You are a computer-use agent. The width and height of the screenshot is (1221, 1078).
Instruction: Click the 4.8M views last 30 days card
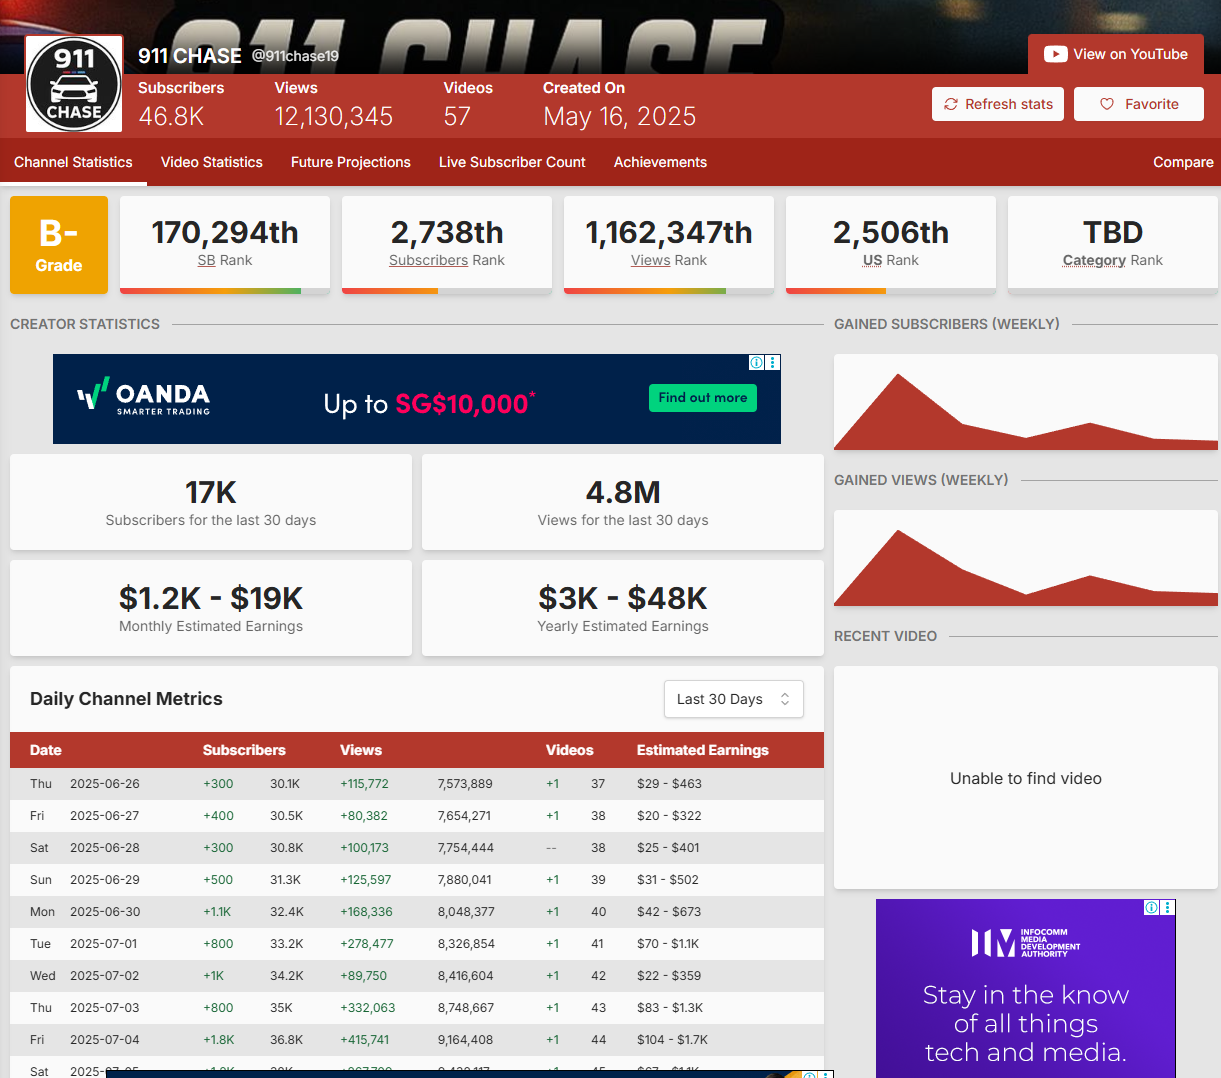click(x=623, y=502)
